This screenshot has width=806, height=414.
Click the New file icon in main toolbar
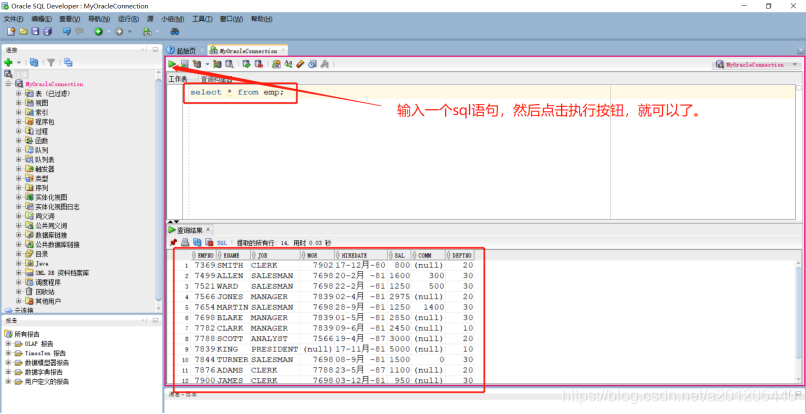(x=10, y=31)
